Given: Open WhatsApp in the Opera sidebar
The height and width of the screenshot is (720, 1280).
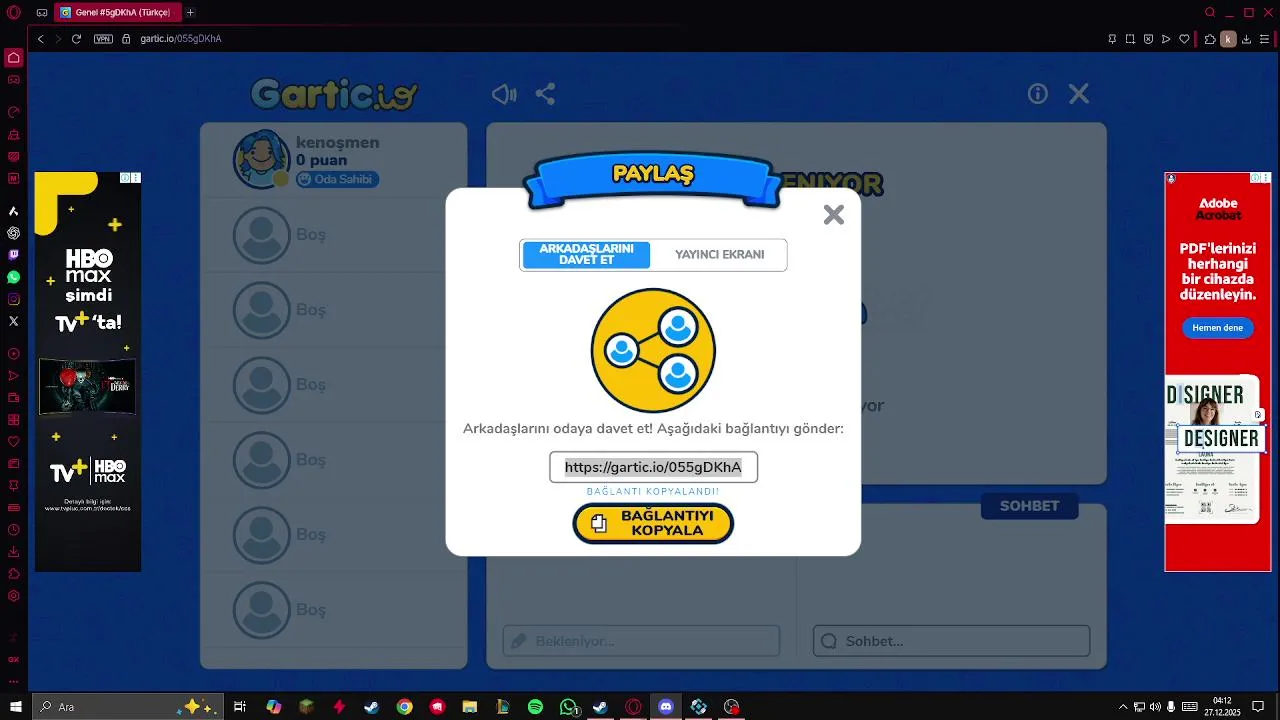Looking at the screenshot, I should point(14,277).
